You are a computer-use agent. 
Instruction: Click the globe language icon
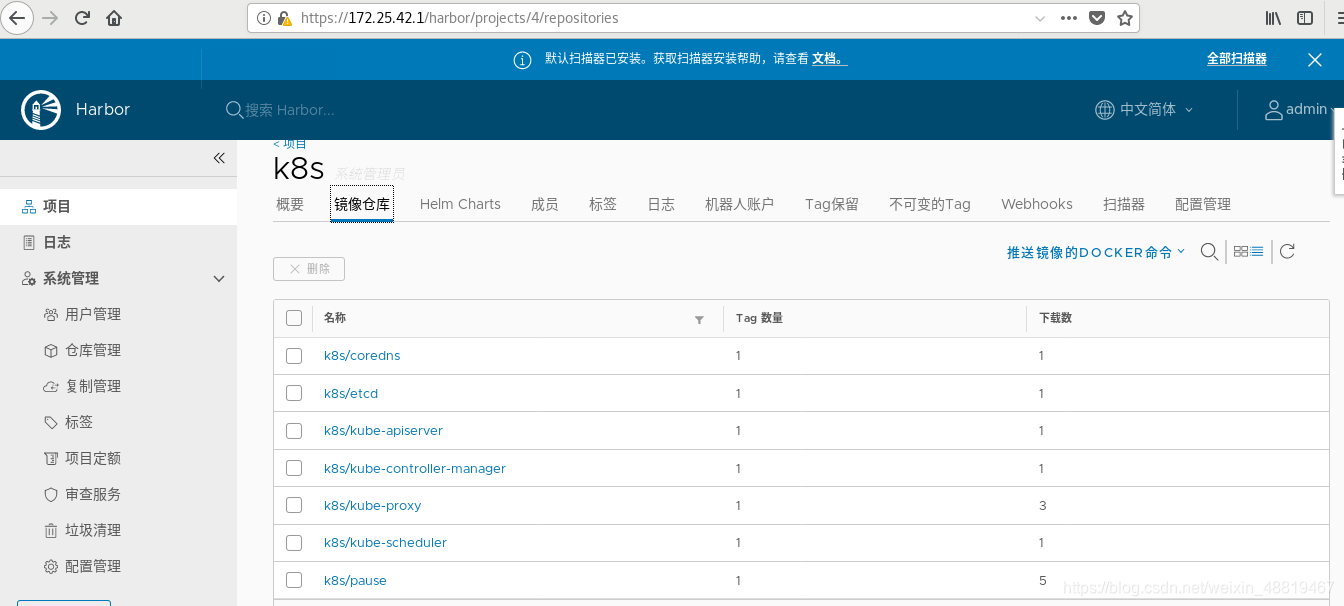[x=1105, y=110]
